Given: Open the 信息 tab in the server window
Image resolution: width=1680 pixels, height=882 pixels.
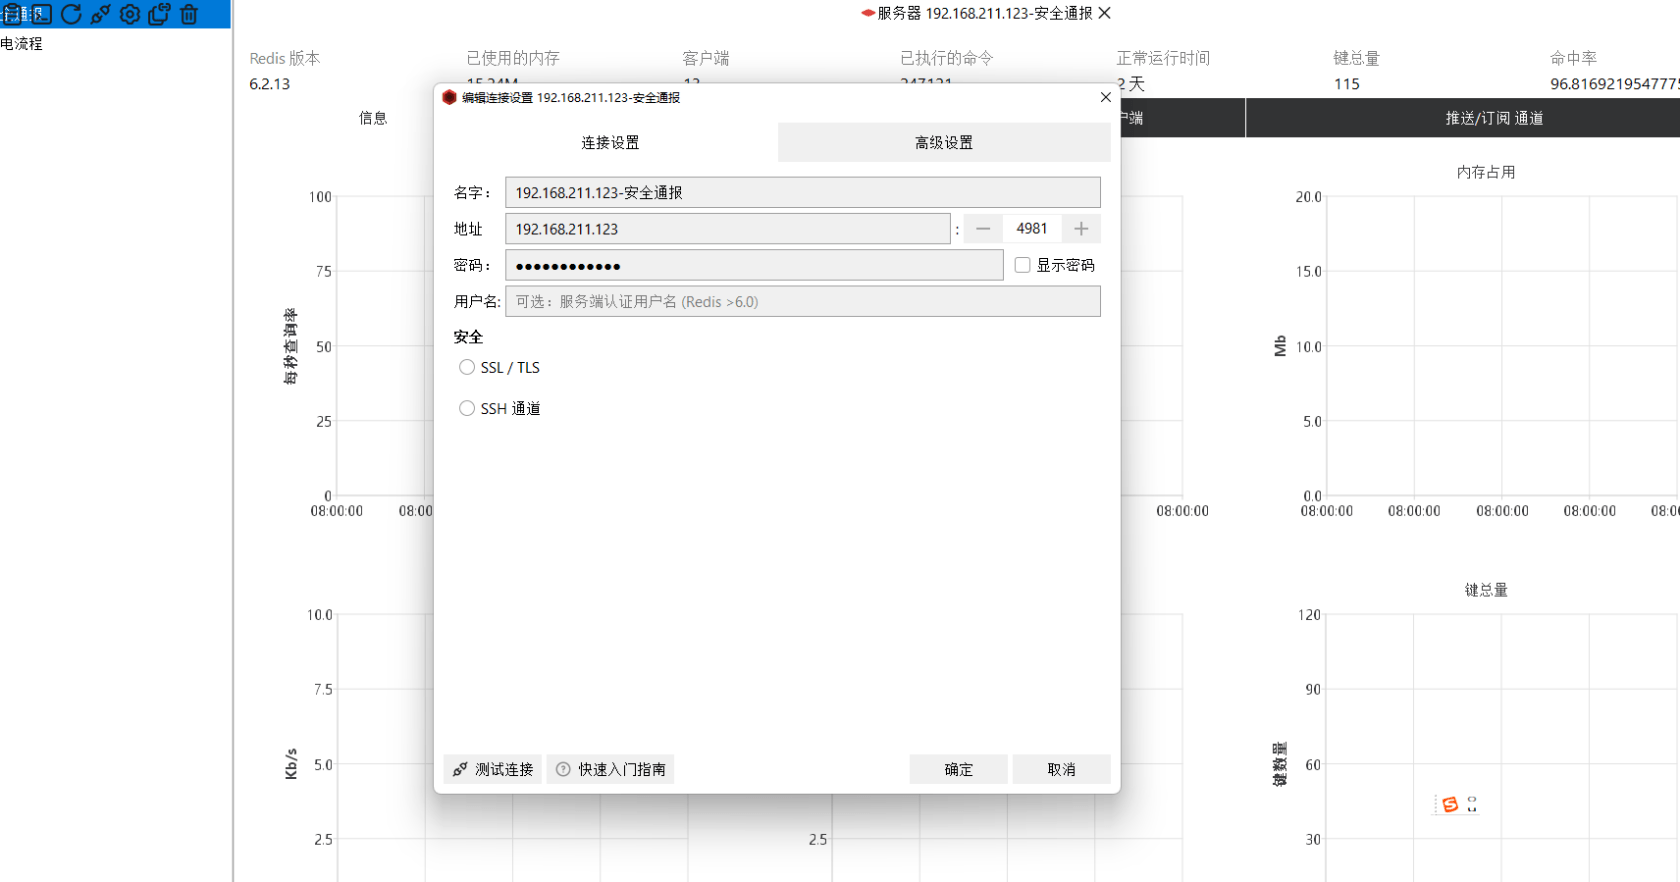Looking at the screenshot, I should (373, 118).
